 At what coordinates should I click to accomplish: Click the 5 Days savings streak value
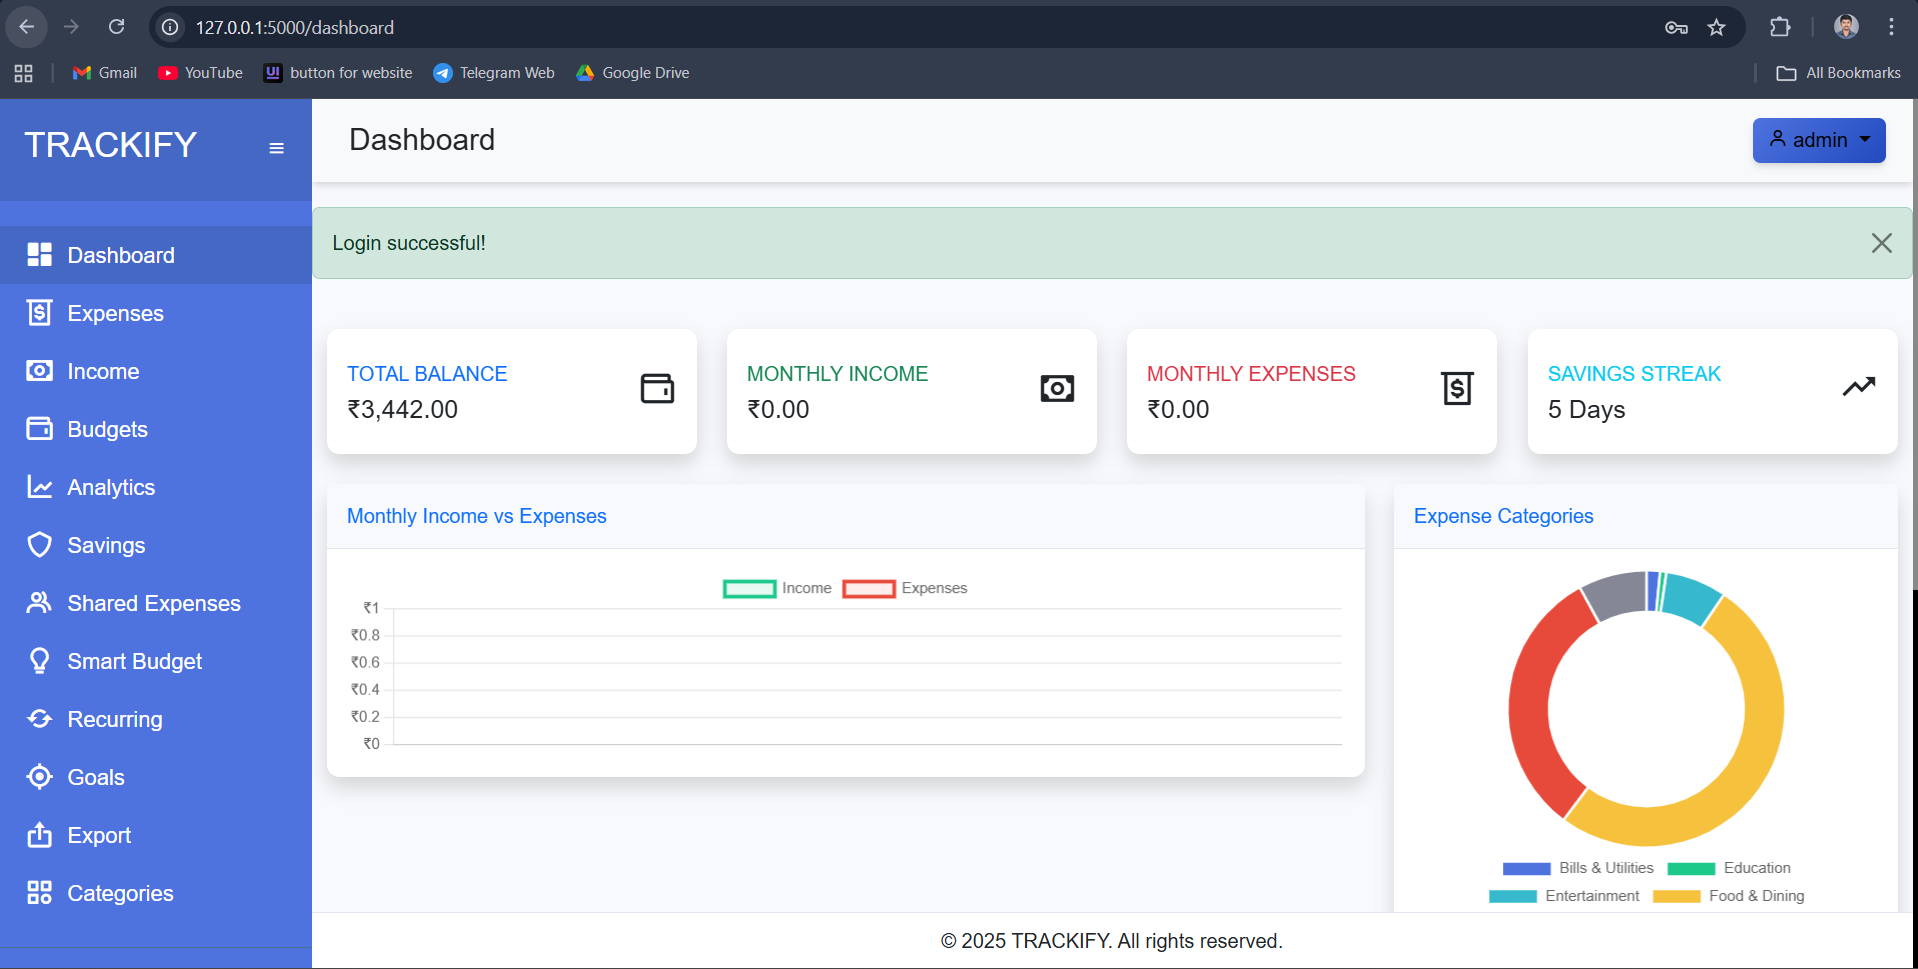[1586, 409]
